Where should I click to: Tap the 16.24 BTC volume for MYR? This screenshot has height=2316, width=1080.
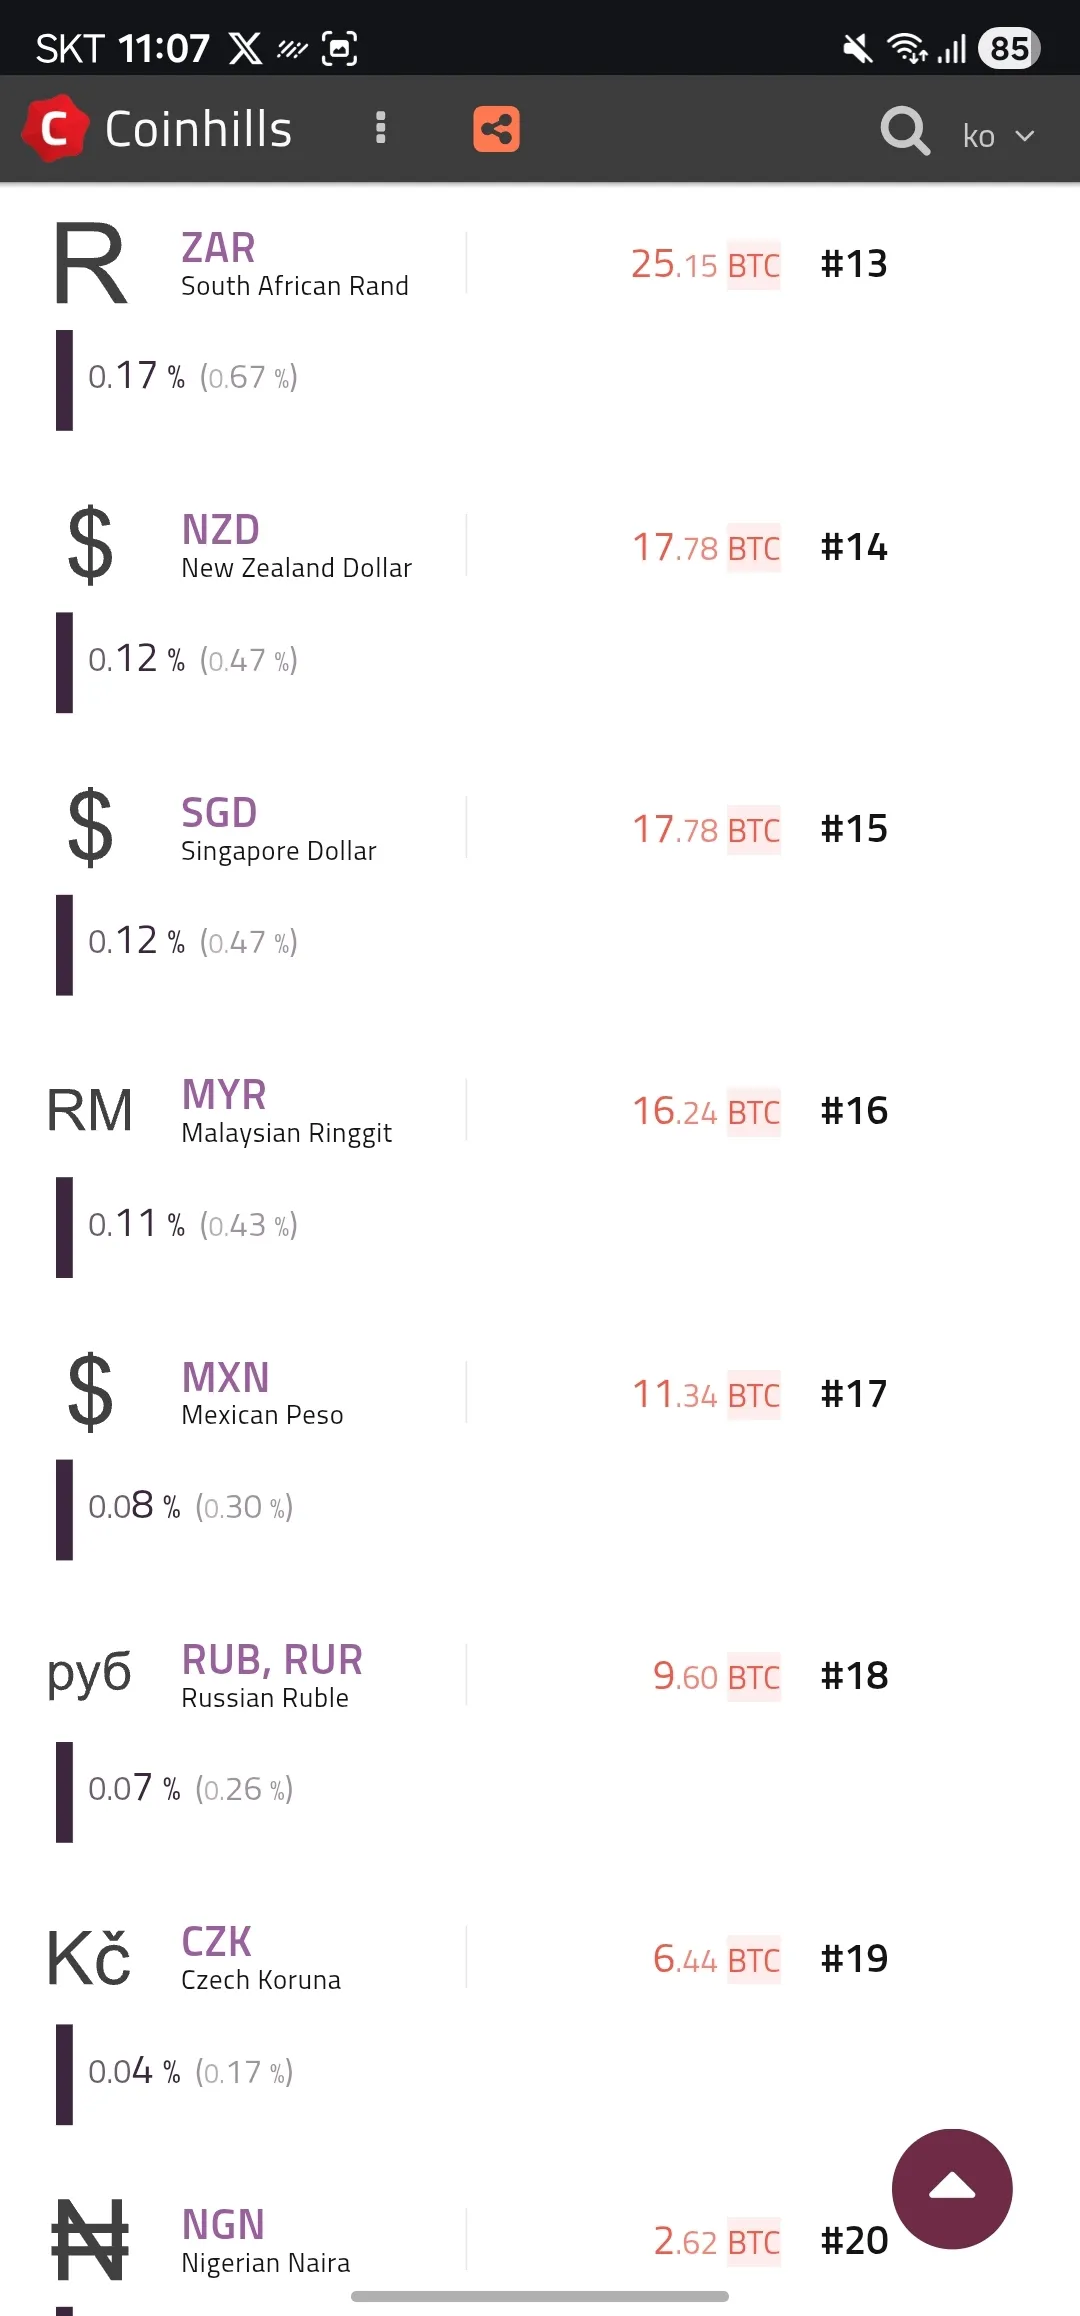coord(705,1111)
